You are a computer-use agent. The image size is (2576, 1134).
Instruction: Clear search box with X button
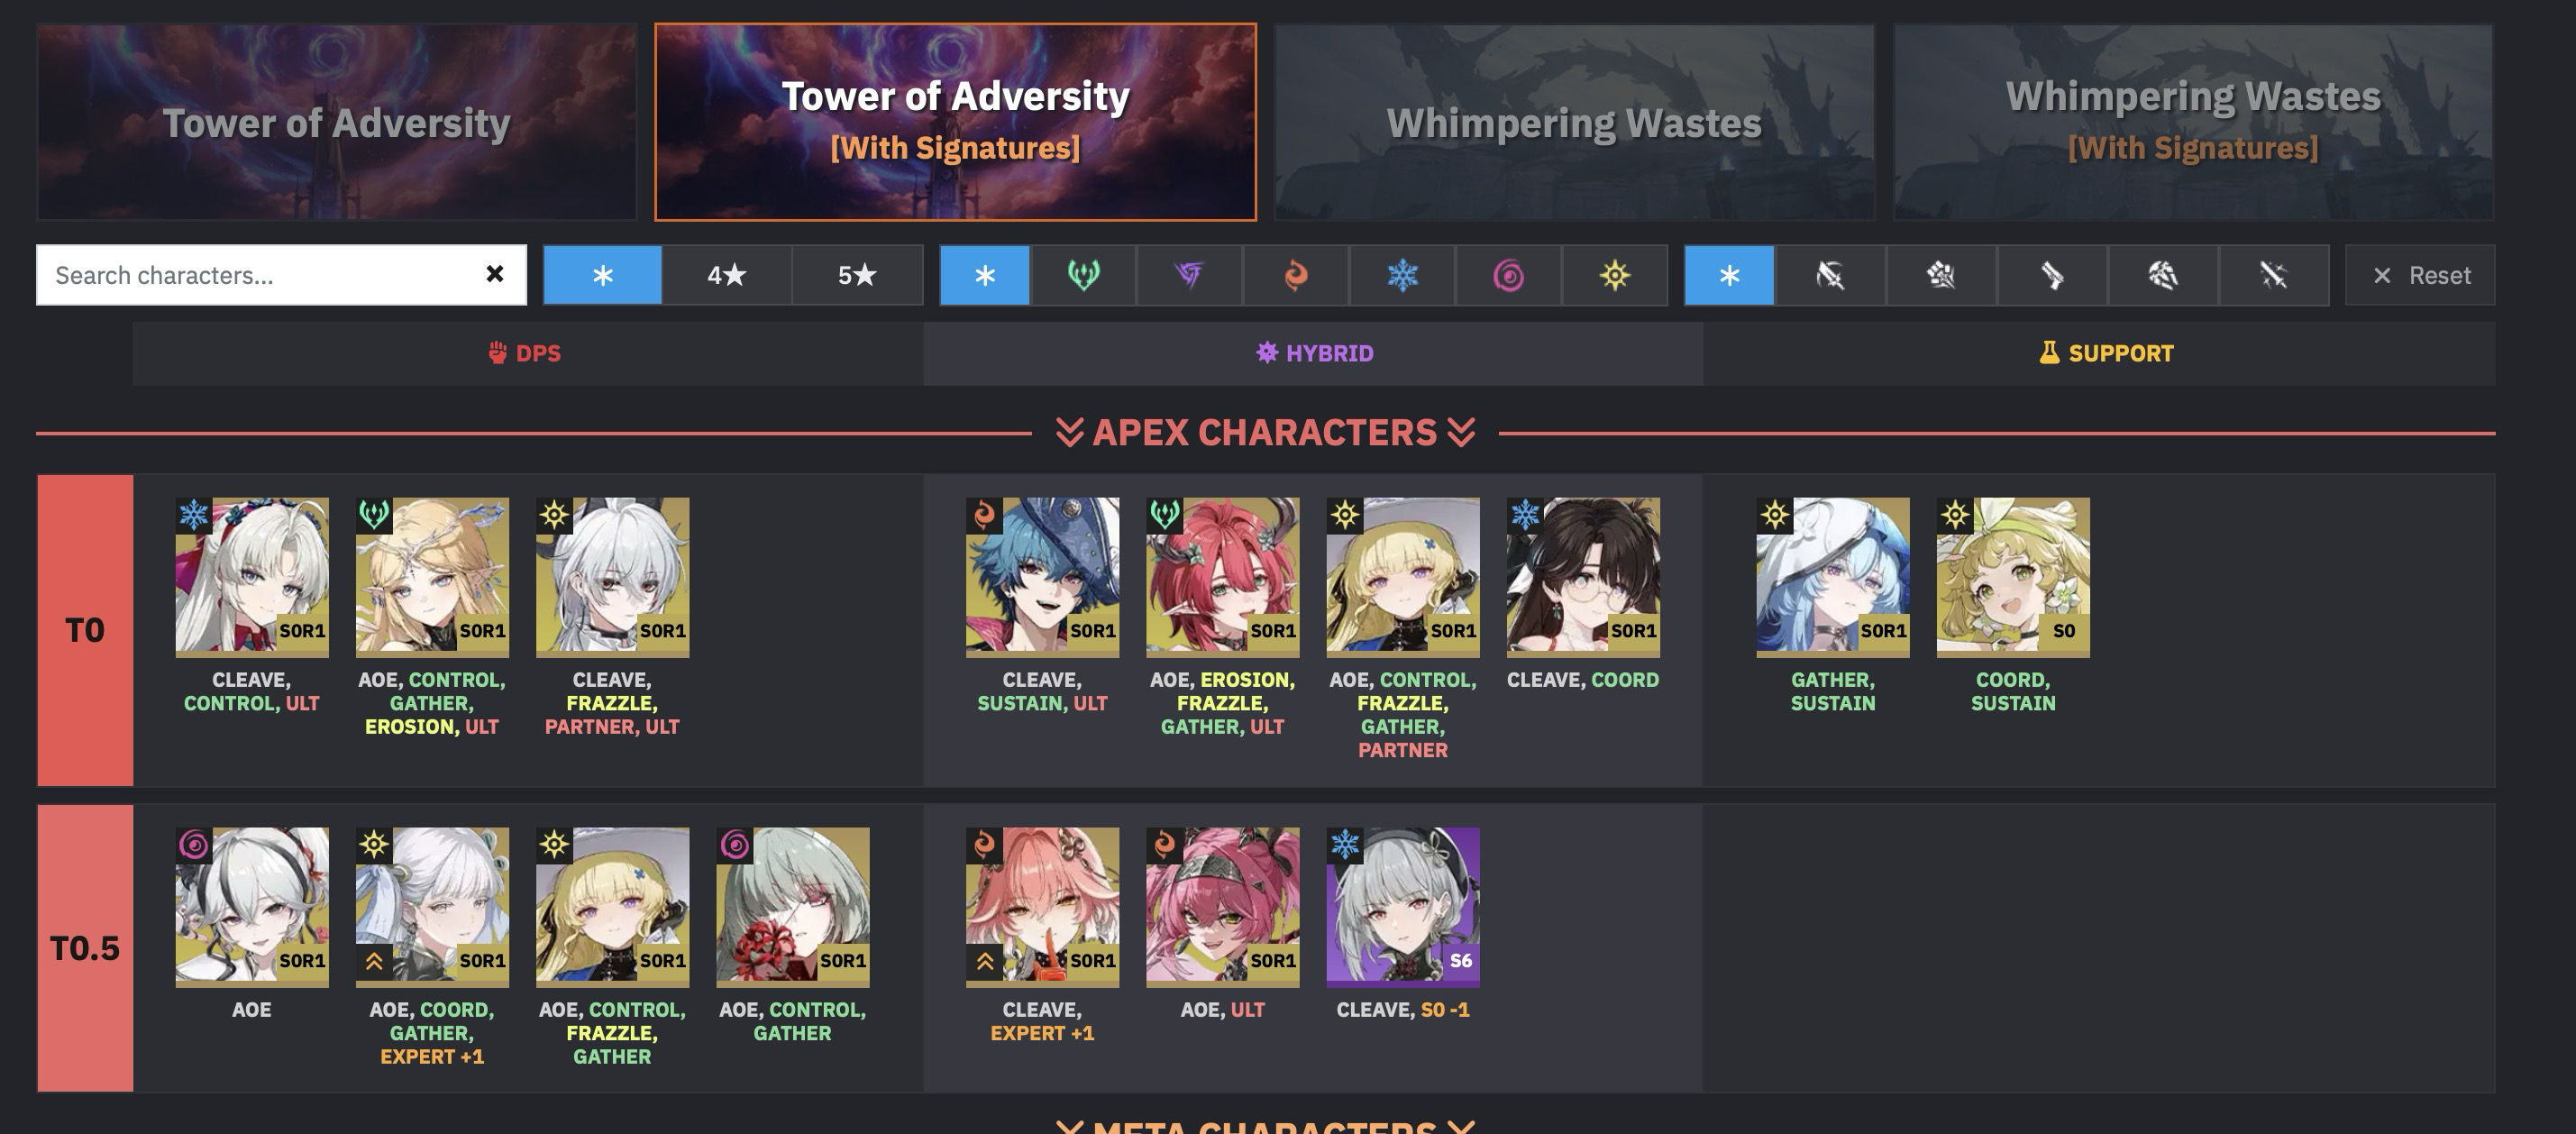(x=494, y=274)
